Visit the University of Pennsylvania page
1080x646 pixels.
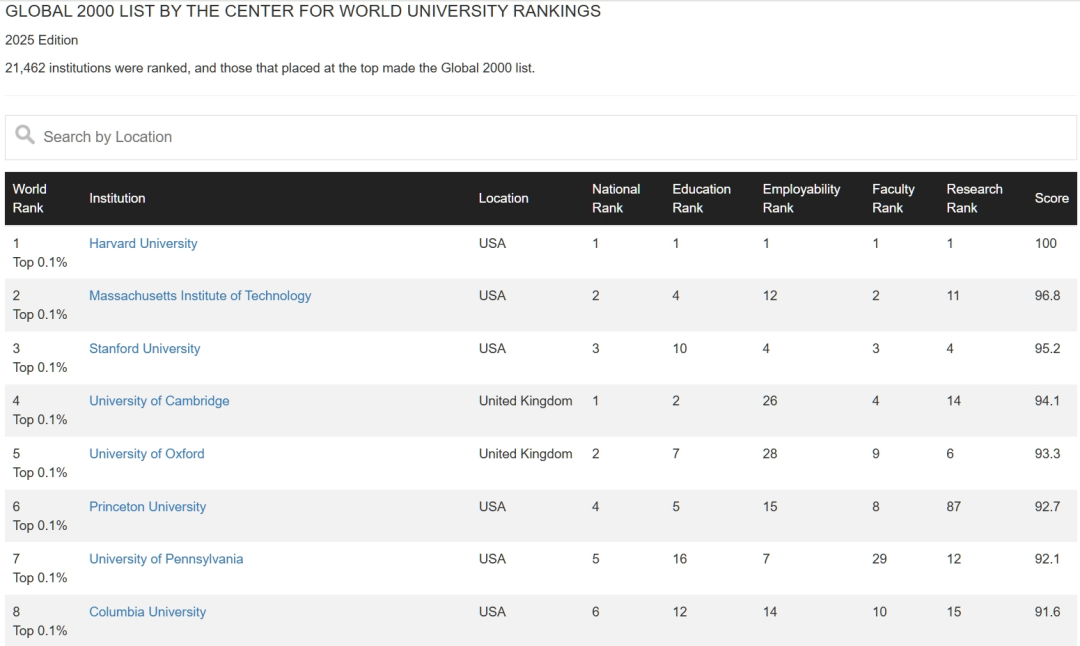pyautogui.click(x=166, y=559)
